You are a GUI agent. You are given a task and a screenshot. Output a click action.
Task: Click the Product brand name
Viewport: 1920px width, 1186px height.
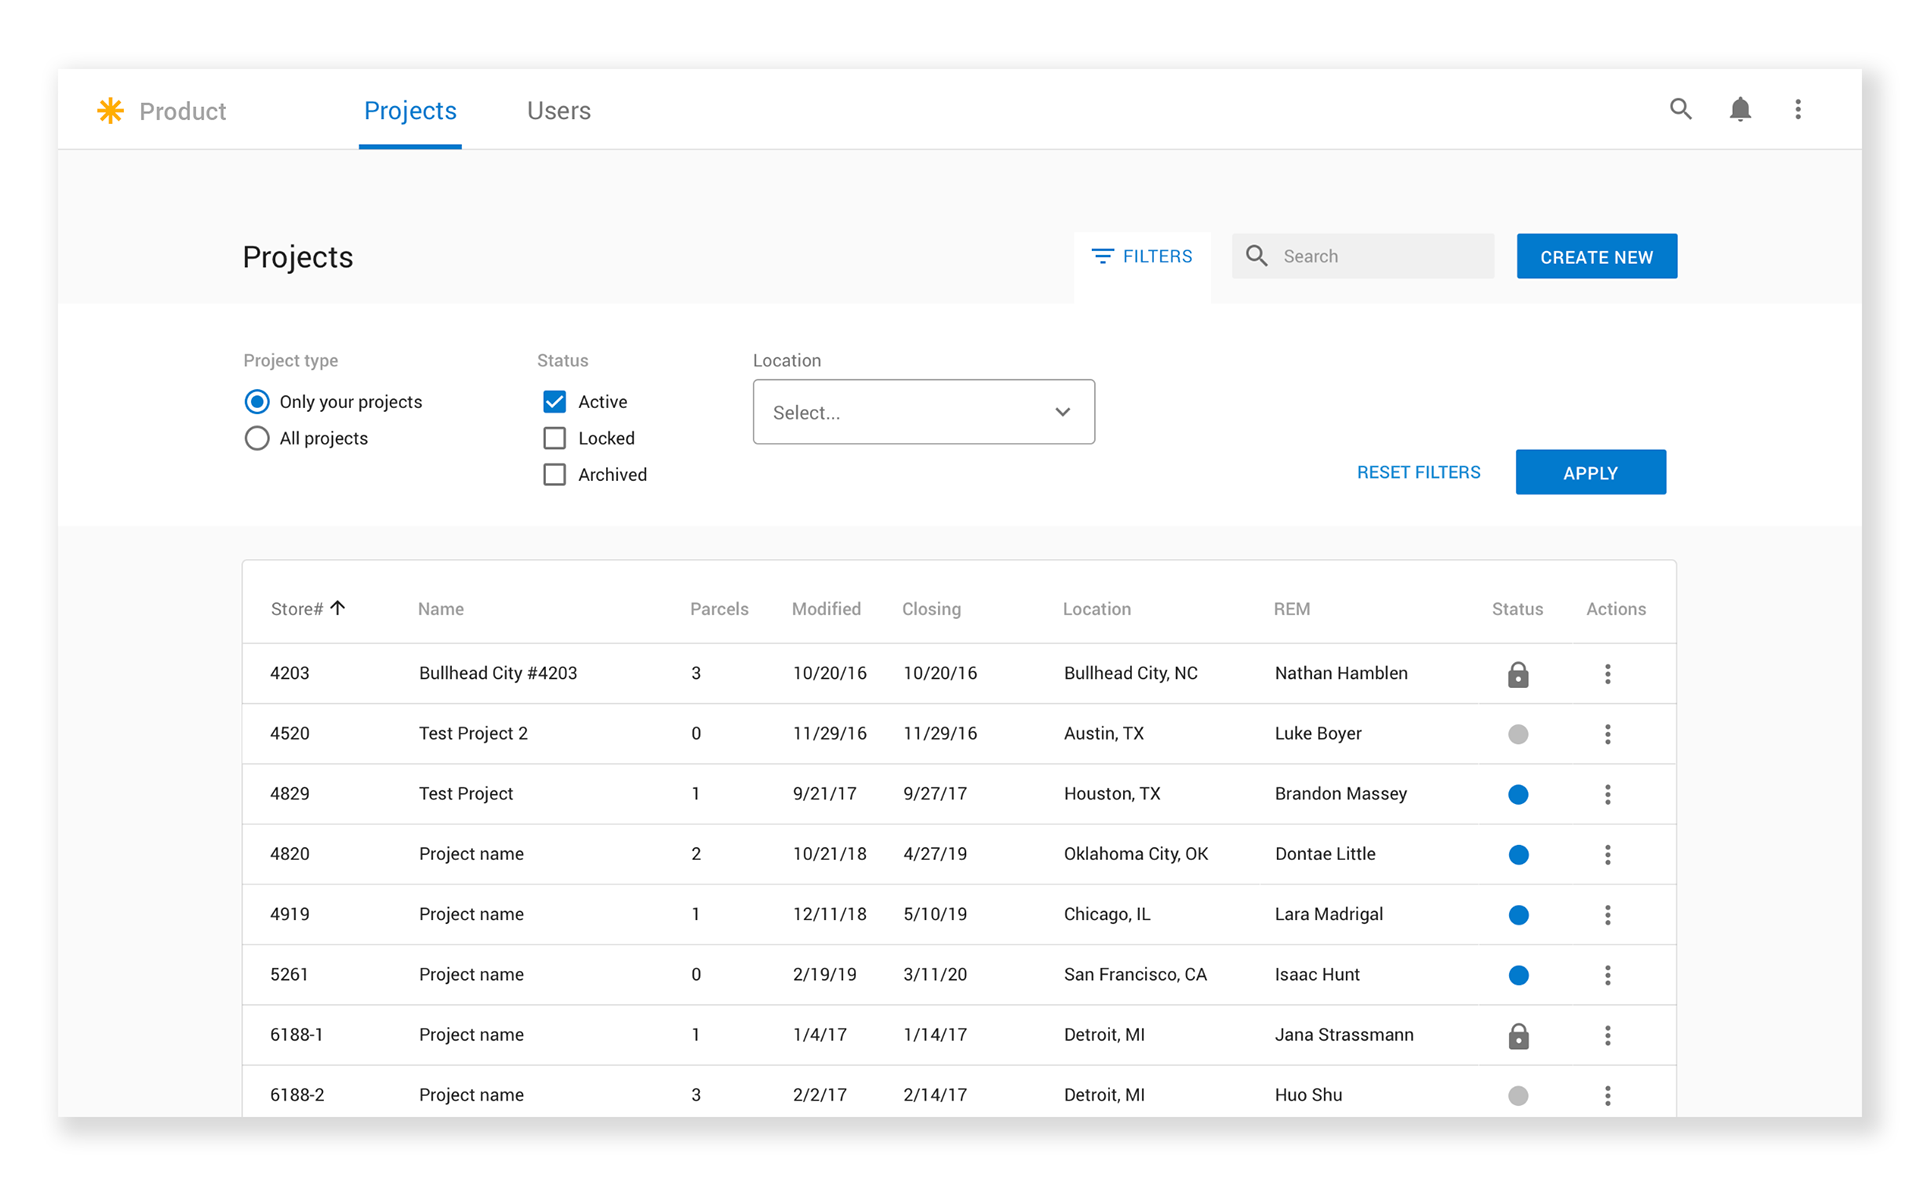tap(183, 111)
